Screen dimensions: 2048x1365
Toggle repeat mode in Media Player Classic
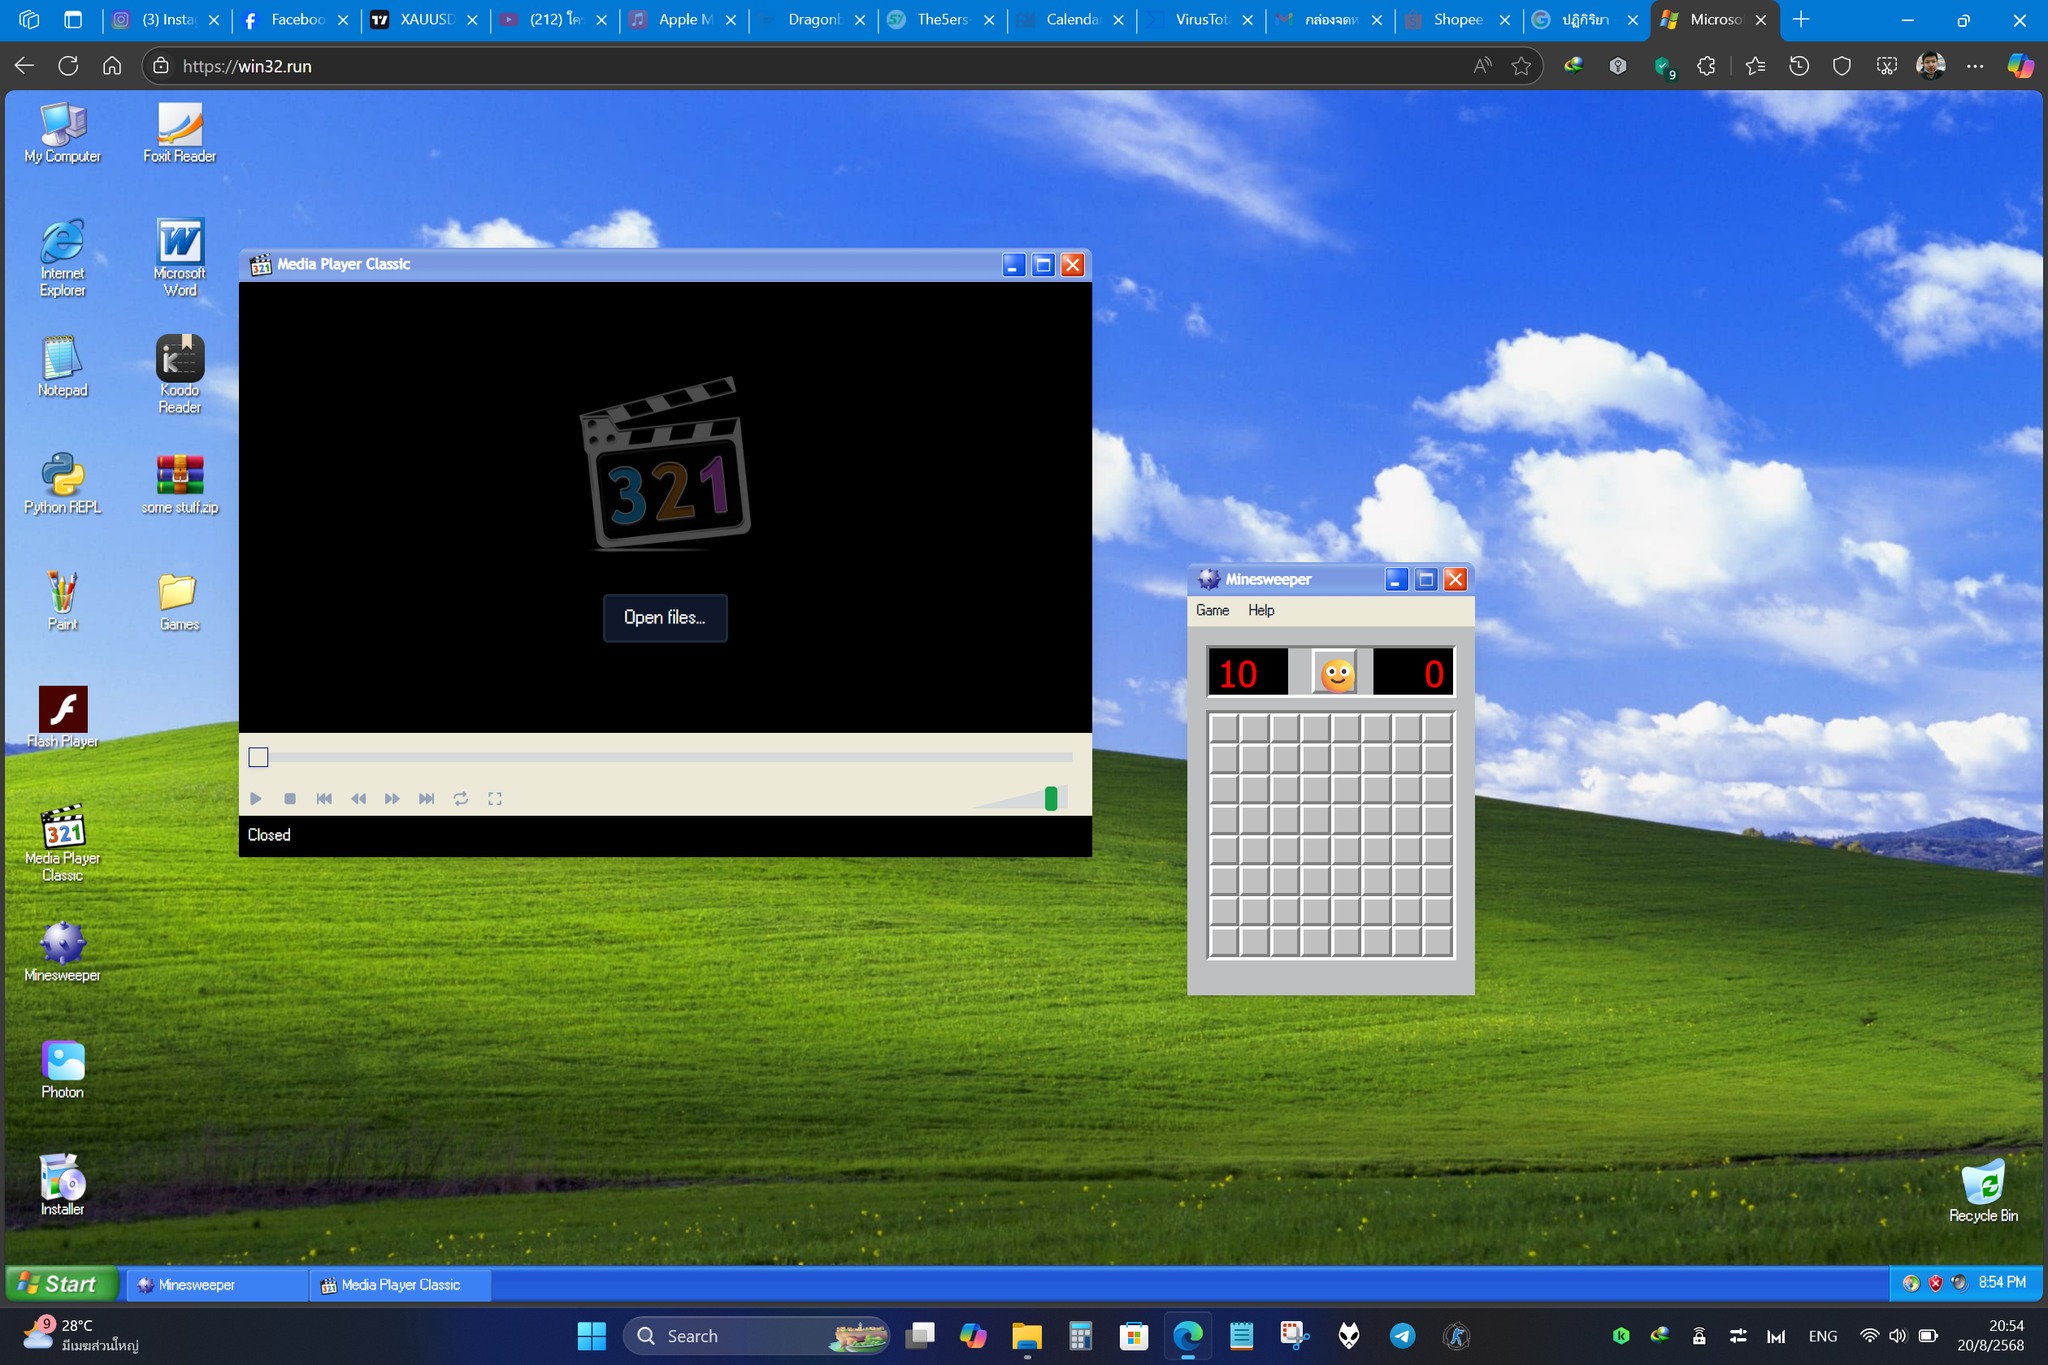461,799
